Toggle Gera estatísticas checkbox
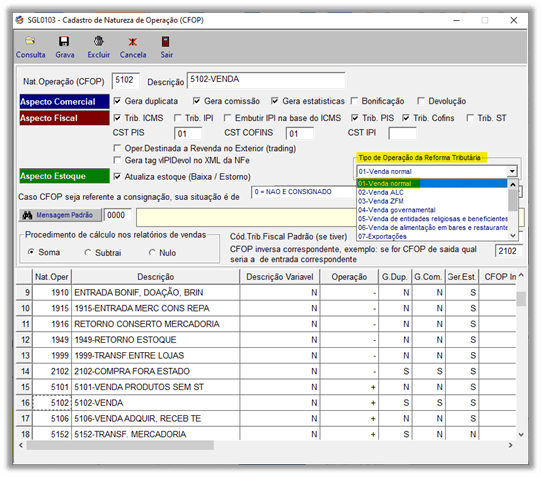Viewport: 541px width, 477px height. pyautogui.click(x=275, y=101)
